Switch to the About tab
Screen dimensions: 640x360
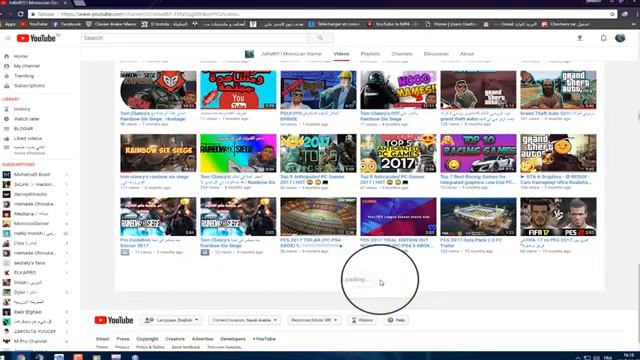point(467,54)
